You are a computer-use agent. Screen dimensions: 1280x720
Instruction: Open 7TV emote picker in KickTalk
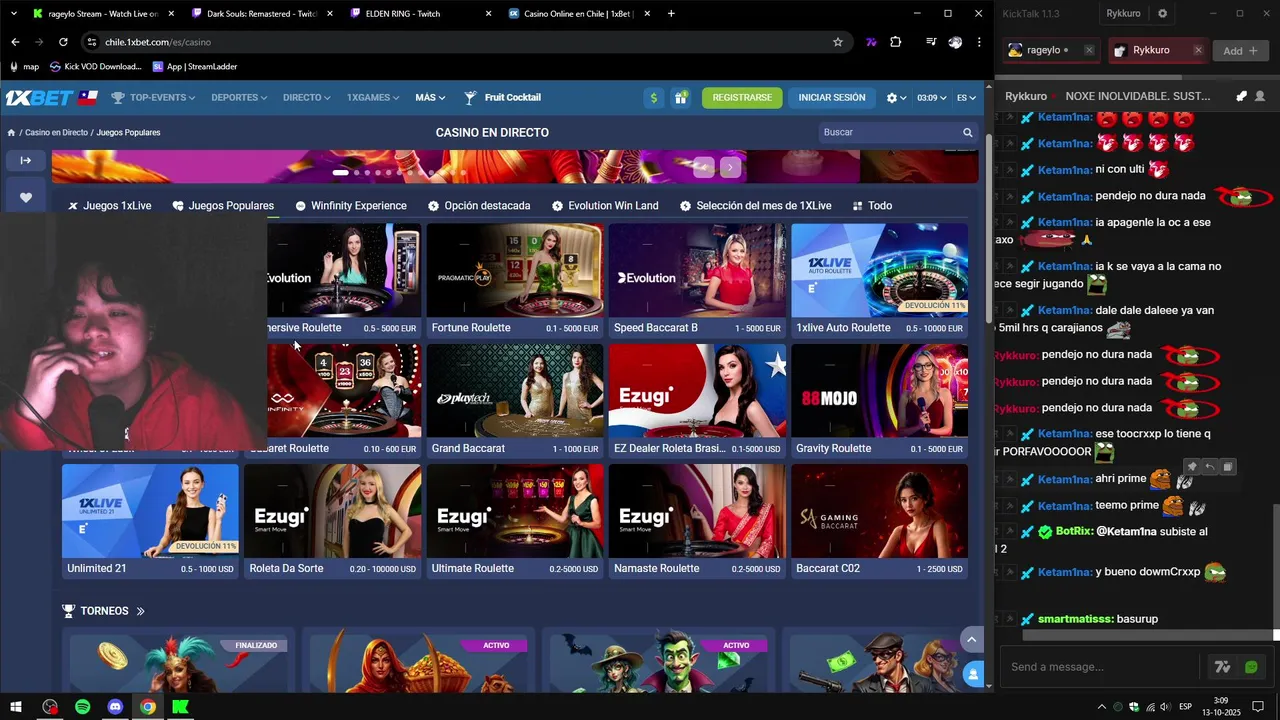(x=1222, y=667)
